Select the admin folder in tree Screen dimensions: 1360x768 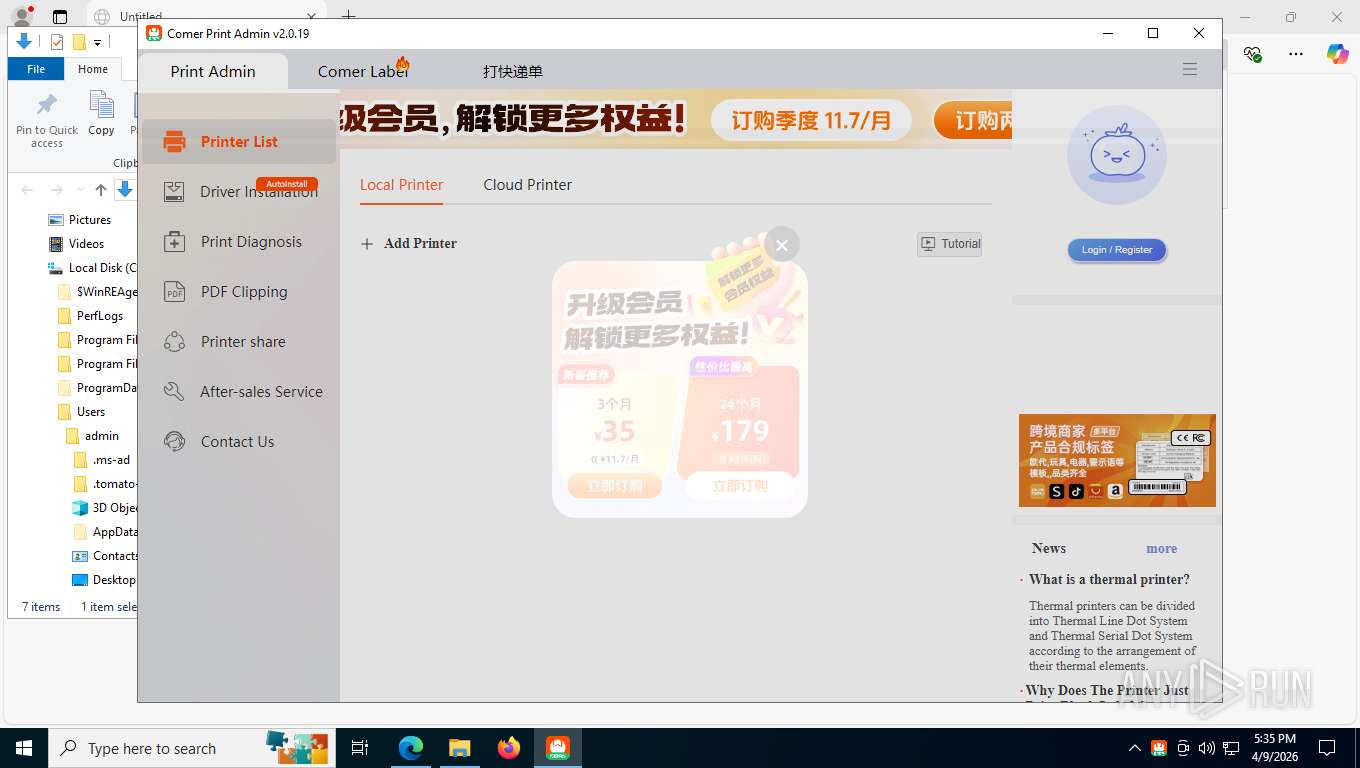pyautogui.click(x=92, y=435)
